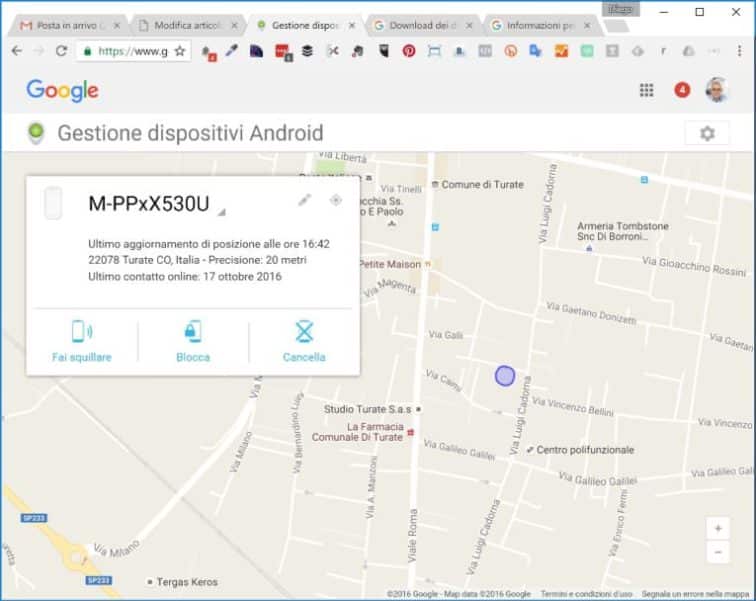Screen dimensions: 756x601
Task: Close the Modifica articolo tab
Action: click(x=234, y=26)
